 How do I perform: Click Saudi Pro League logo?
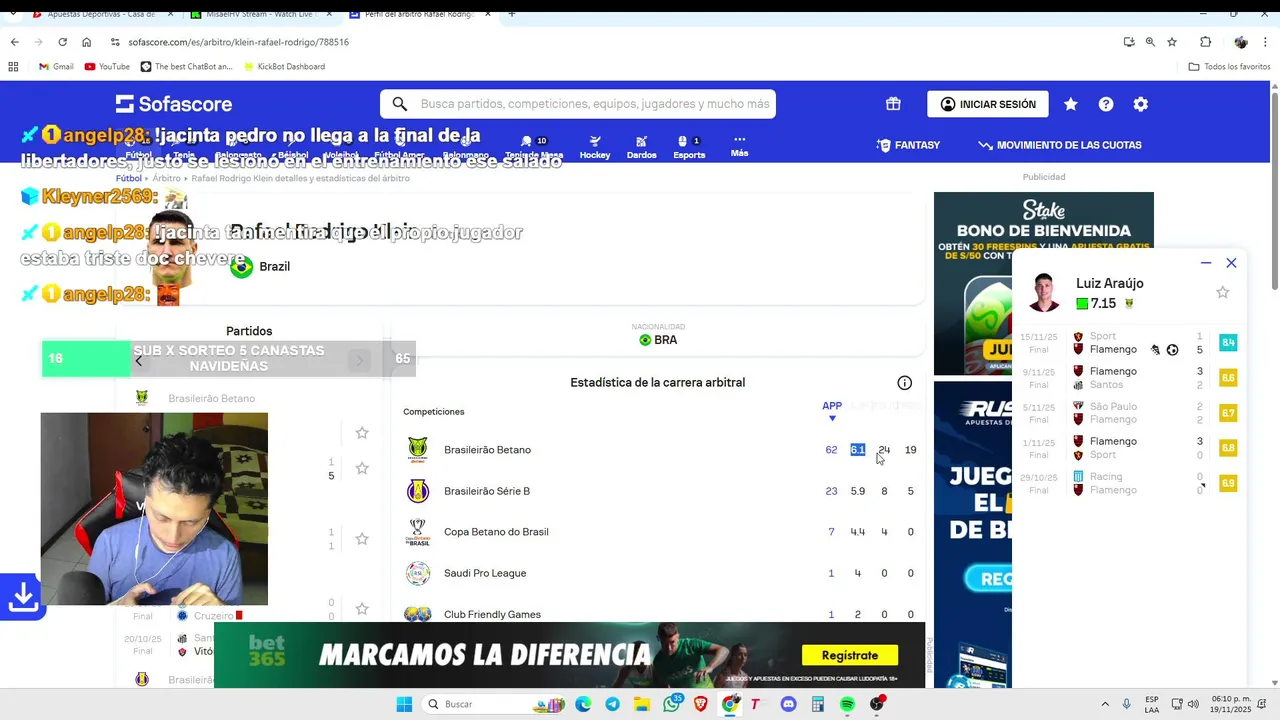(x=418, y=573)
